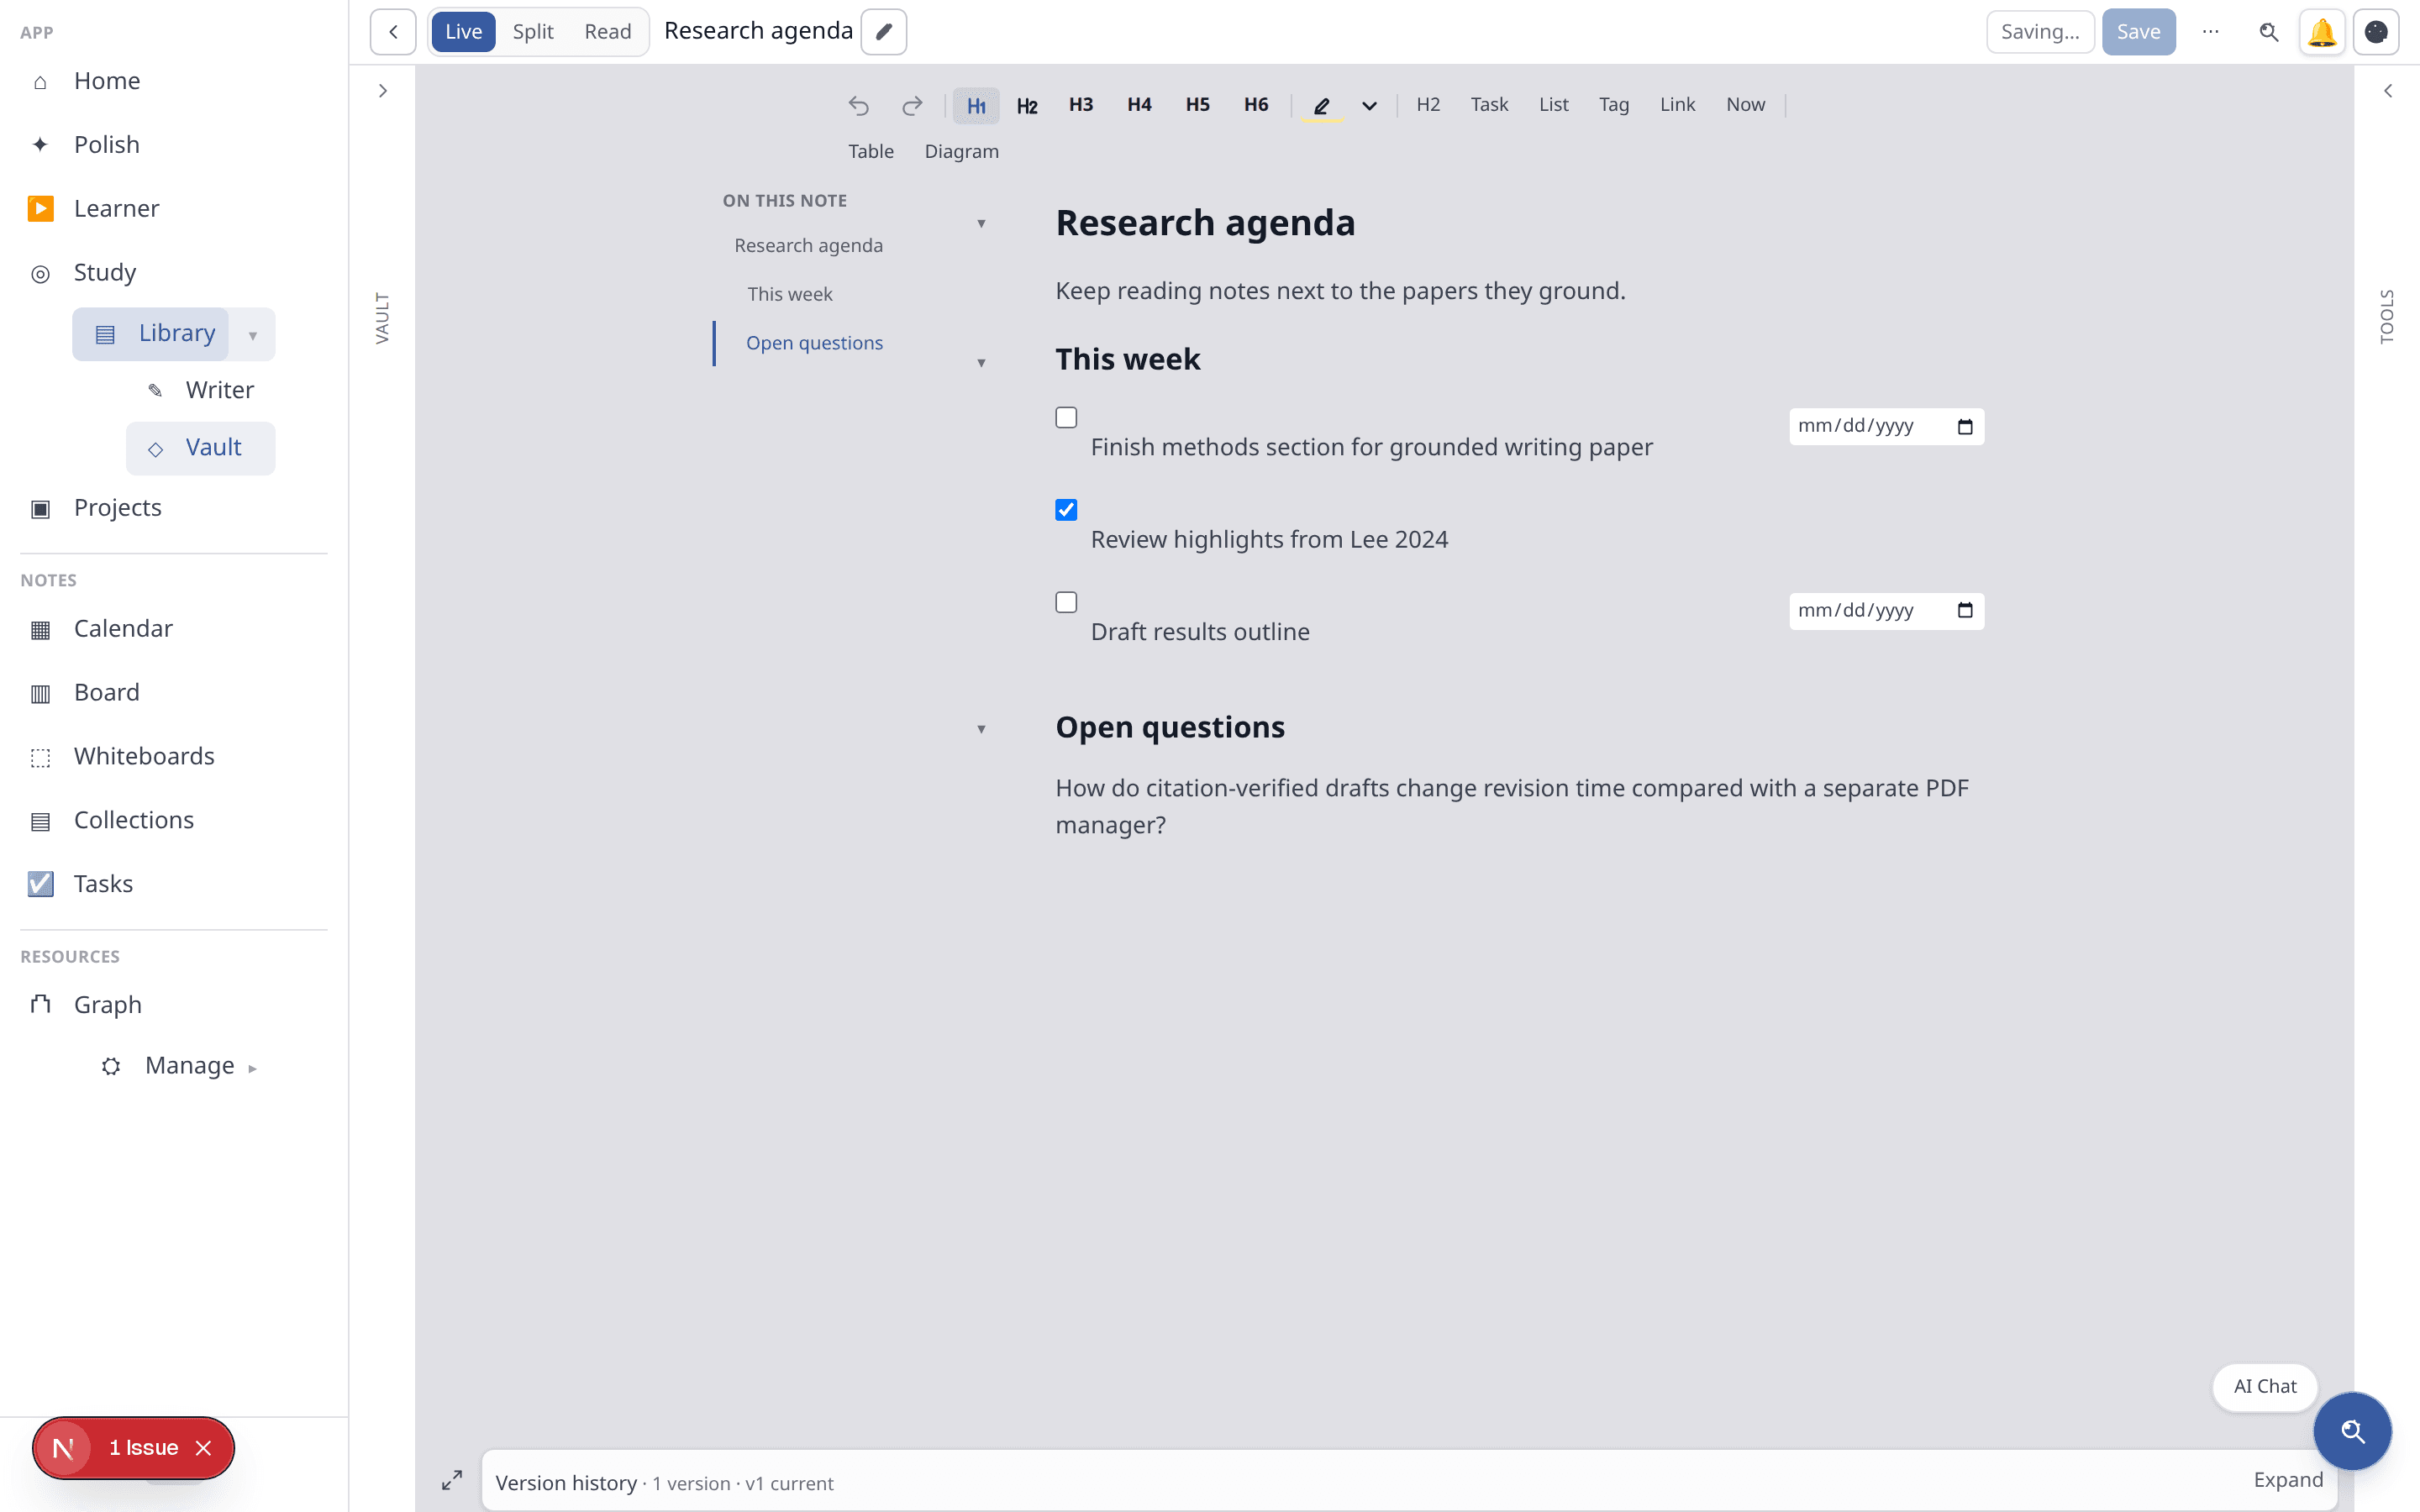
Task: Set due date for Finish methods task
Action: point(1886,427)
